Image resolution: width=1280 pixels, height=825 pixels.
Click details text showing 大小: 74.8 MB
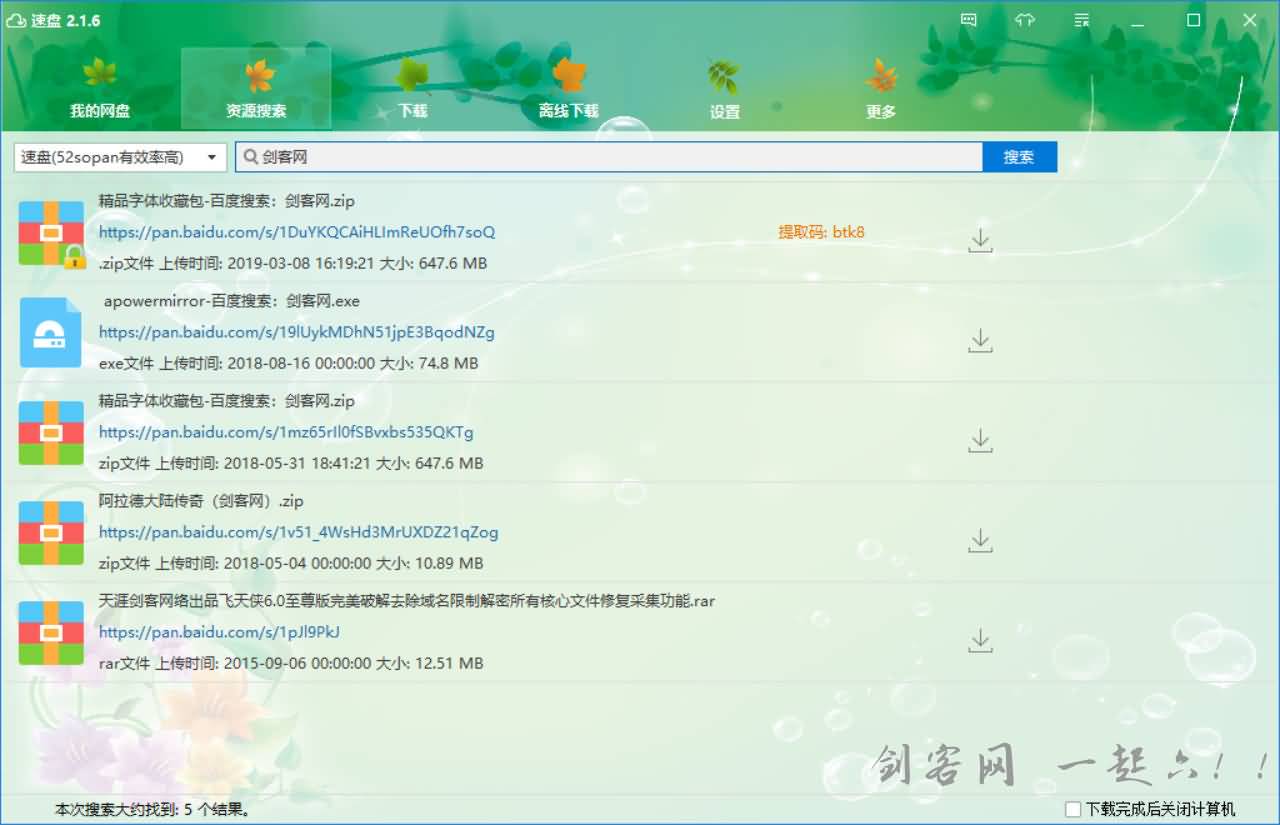(289, 363)
